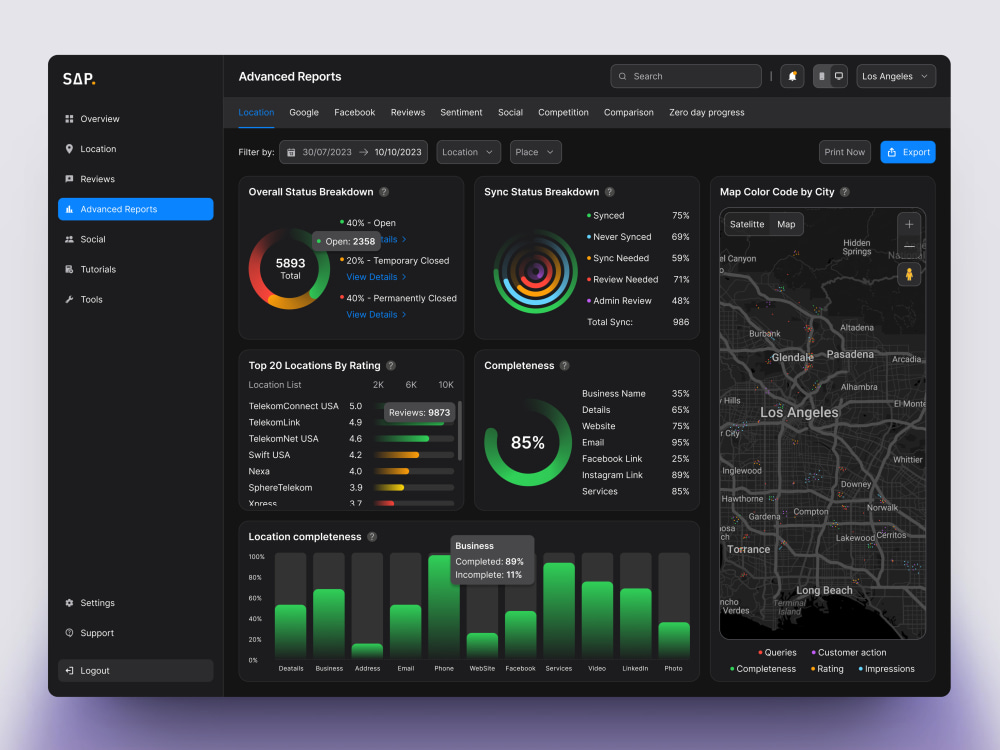Toggle Impressions legend item
The image size is (1000, 750).
(x=886, y=669)
